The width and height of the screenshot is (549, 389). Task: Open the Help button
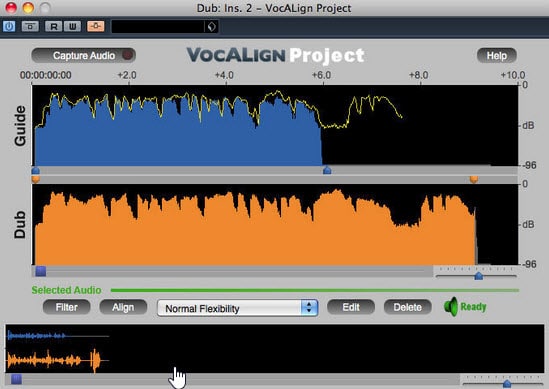tap(496, 55)
